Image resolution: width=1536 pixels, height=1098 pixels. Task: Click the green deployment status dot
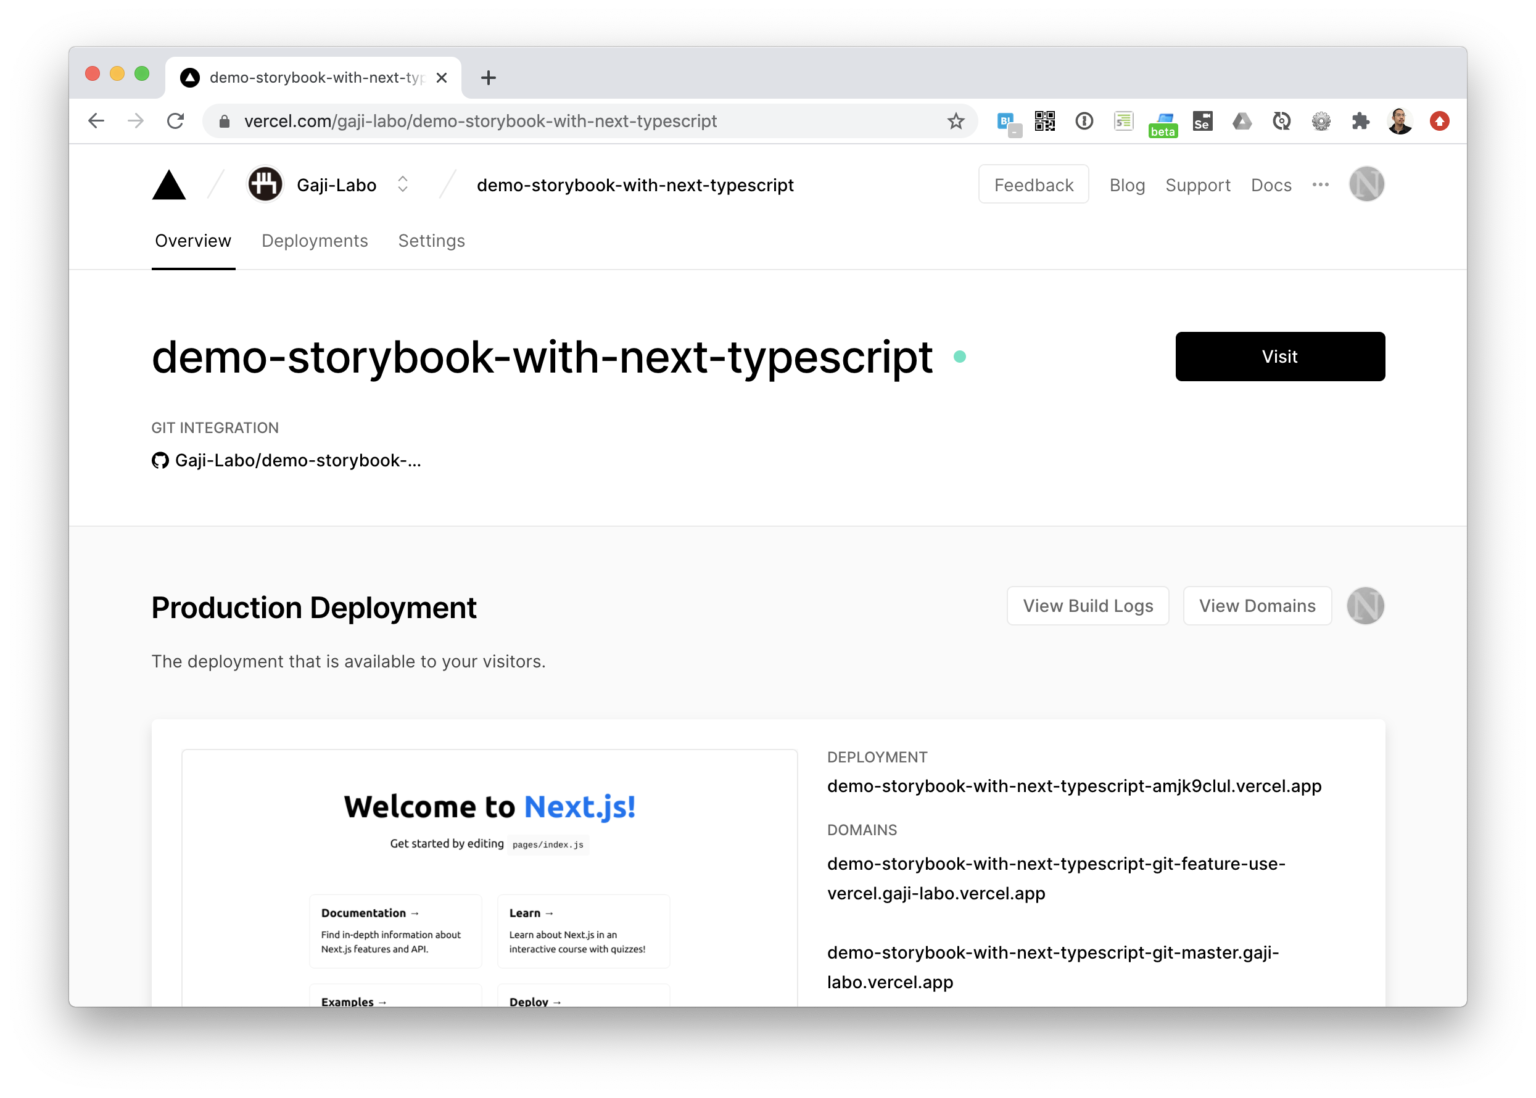pos(960,355)
